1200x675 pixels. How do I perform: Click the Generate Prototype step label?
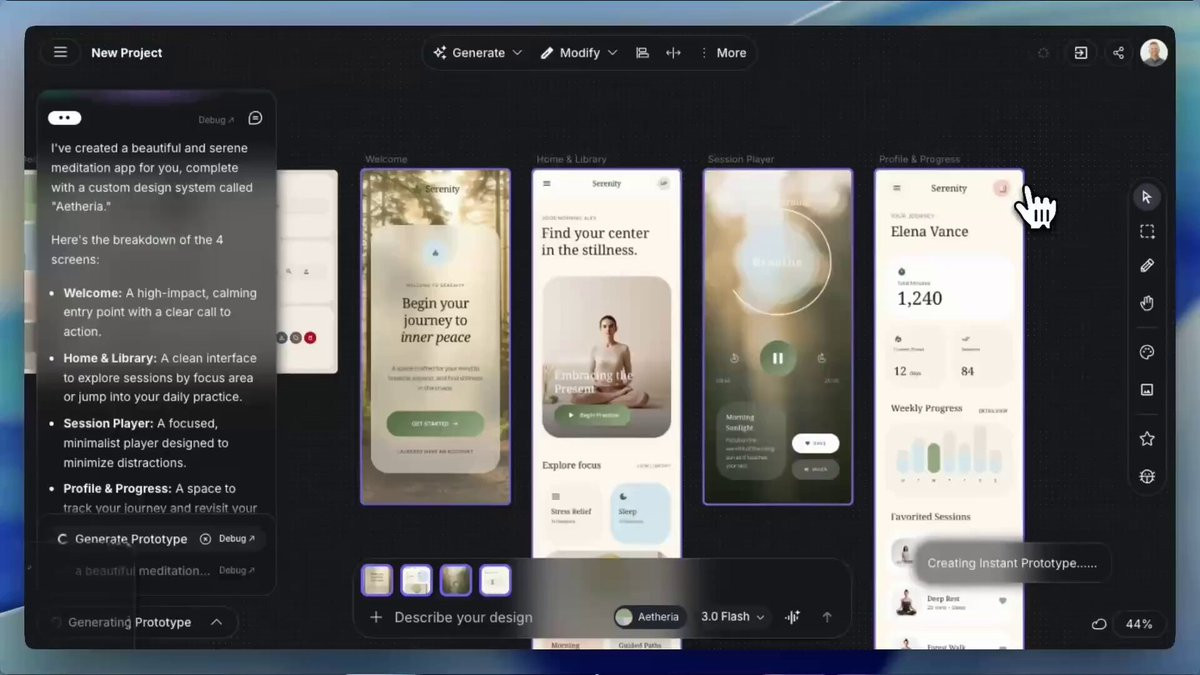[131, 539]
